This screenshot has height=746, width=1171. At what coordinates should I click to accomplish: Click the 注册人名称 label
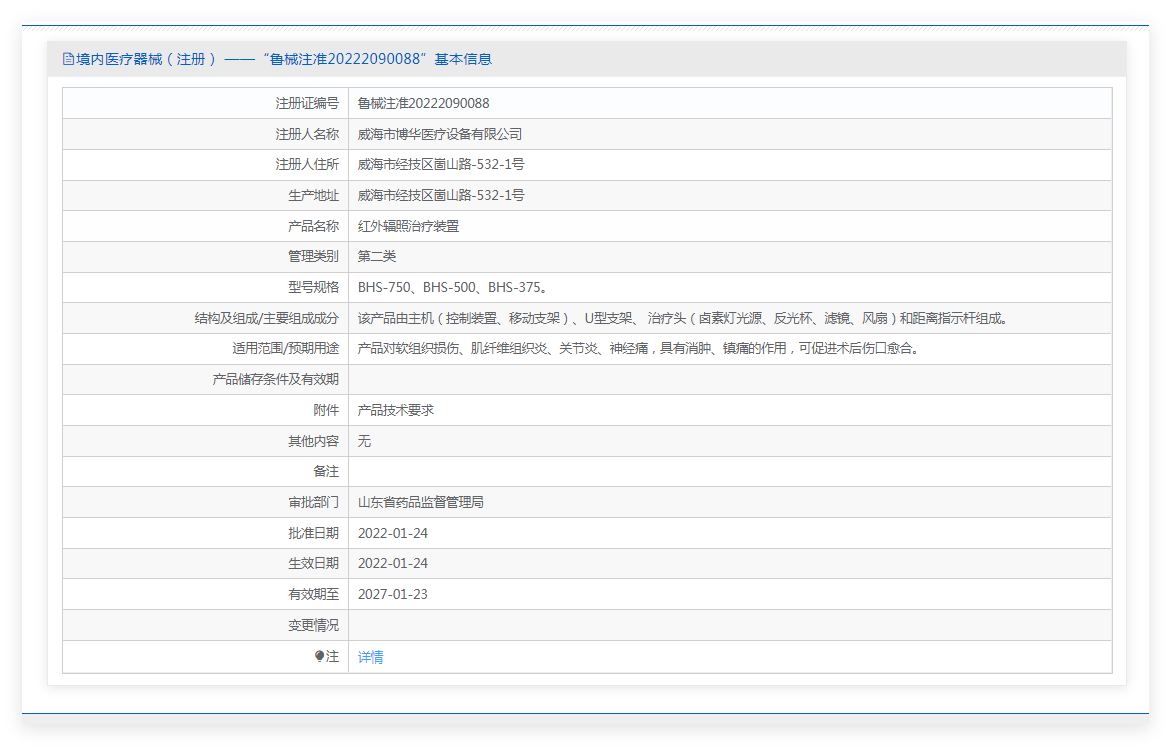tap(307, 134)
